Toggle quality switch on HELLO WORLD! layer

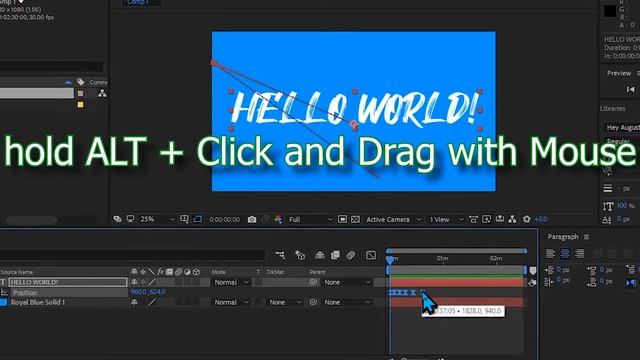click(x=152, y=282)
